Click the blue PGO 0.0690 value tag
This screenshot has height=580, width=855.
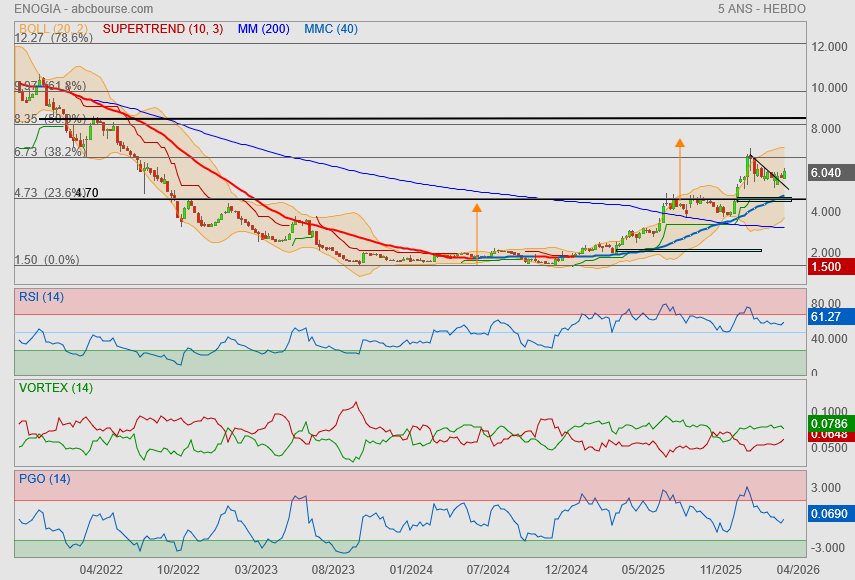pyautogui.click(x=829, y=513)
